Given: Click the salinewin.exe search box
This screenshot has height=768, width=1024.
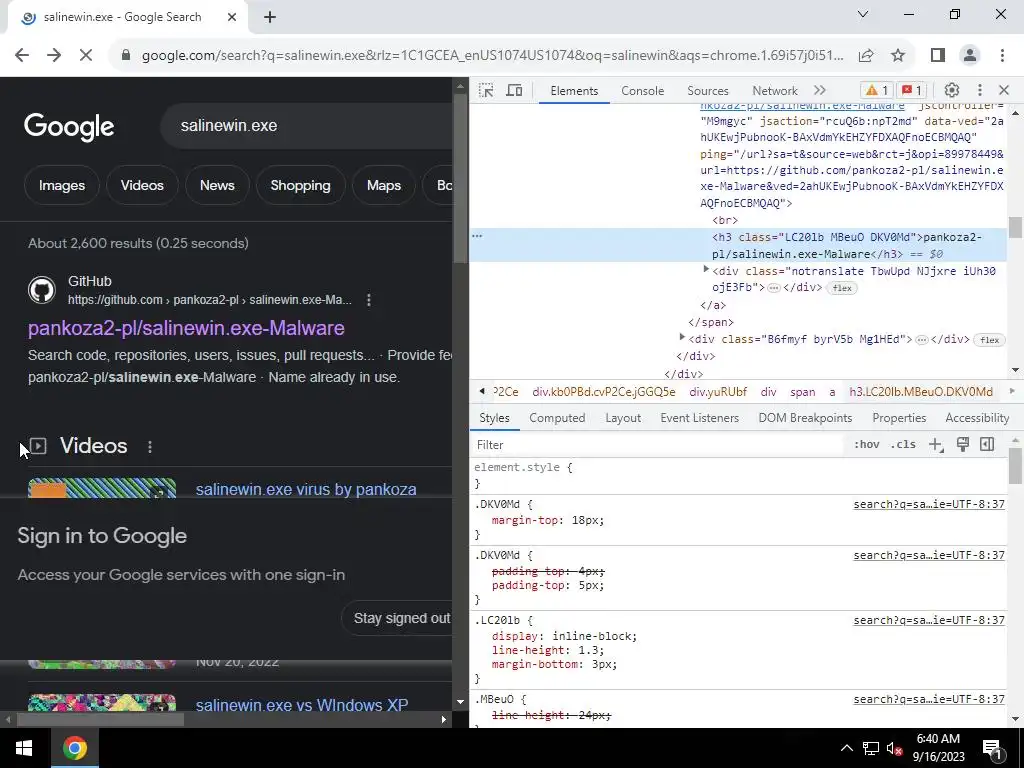Looking at the screenshot, I should pyautogui.click(x=306, y=125).
